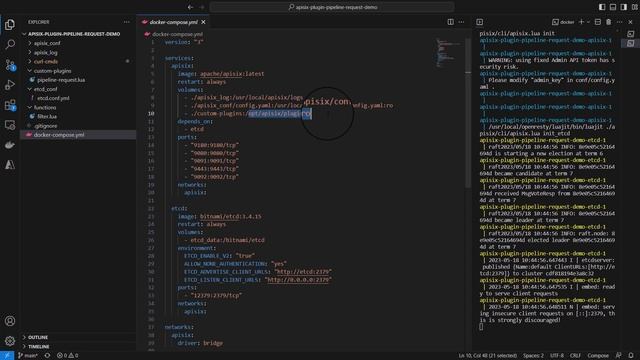640x360 pixels.
Task: Switch to the docker-compose.yml editor tab
Action: 173,22
